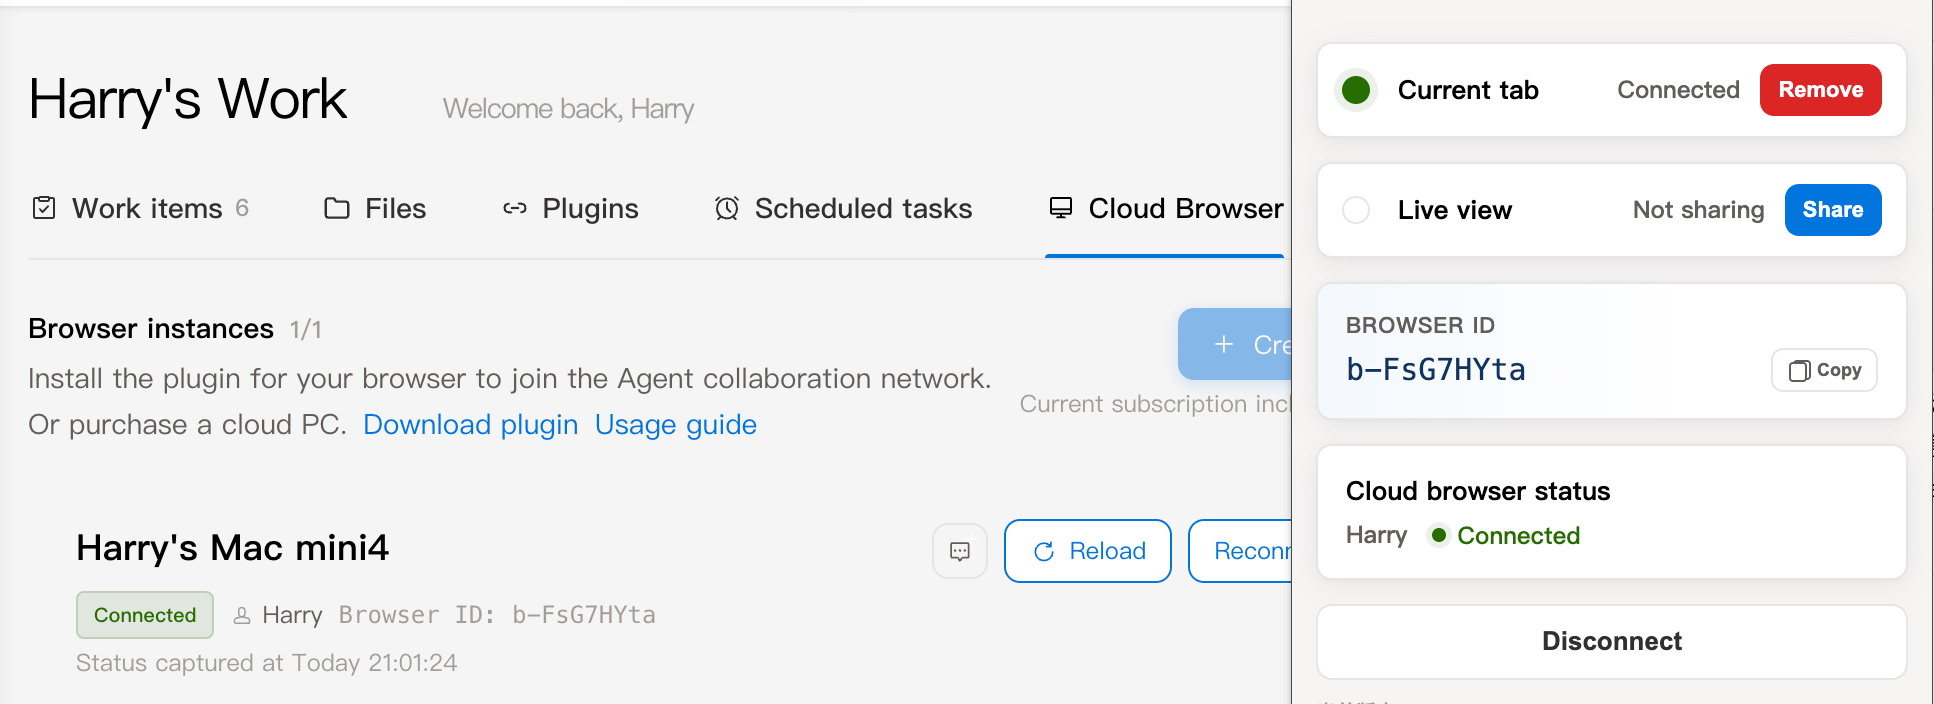Click the Not sharing status text

point(1698,210)
